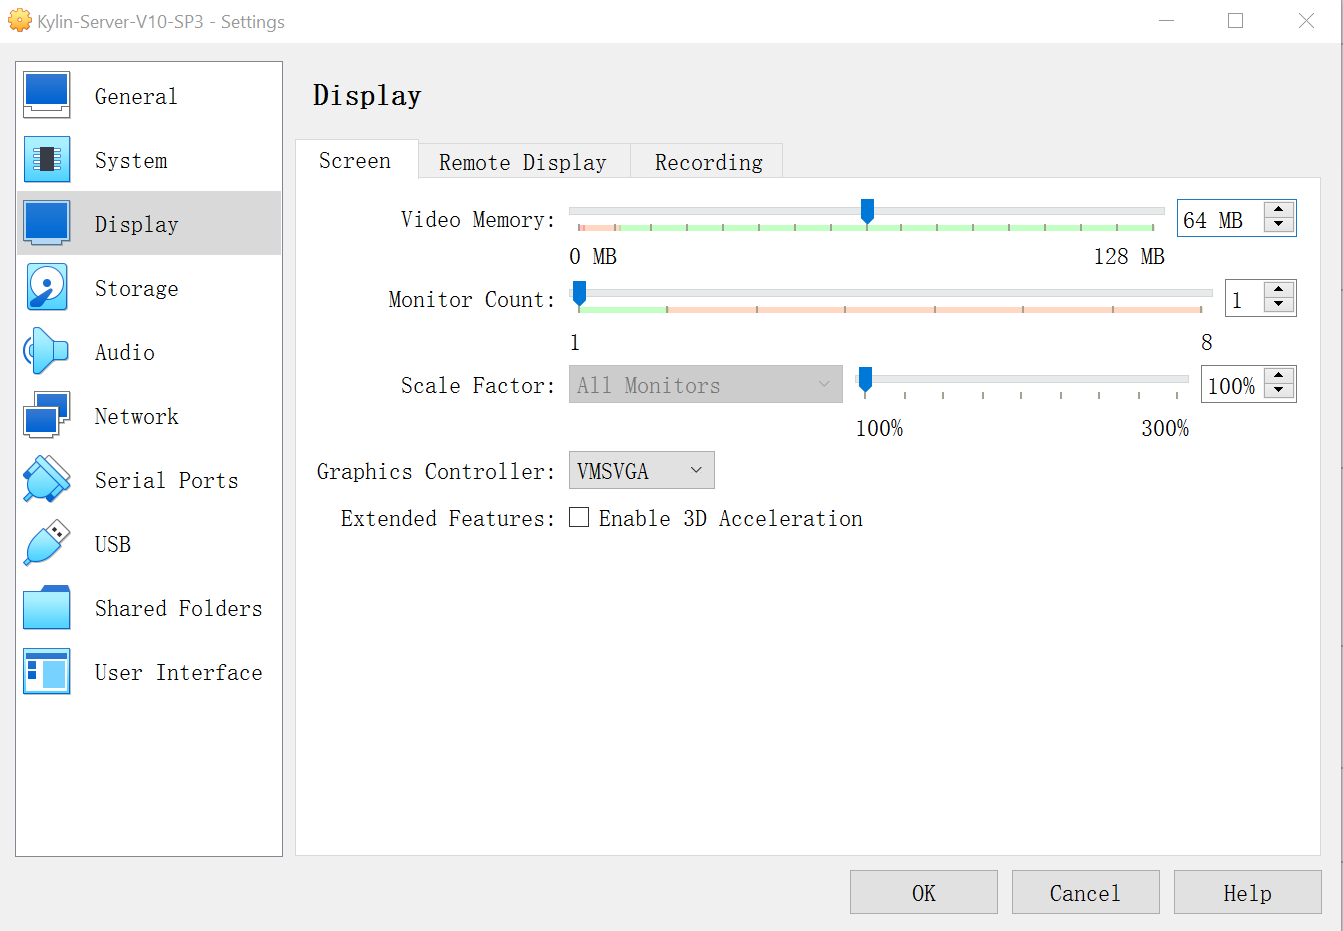Open Shared Folders settings
Viewport: 1343px width, 931px height.
click(149, 607)
